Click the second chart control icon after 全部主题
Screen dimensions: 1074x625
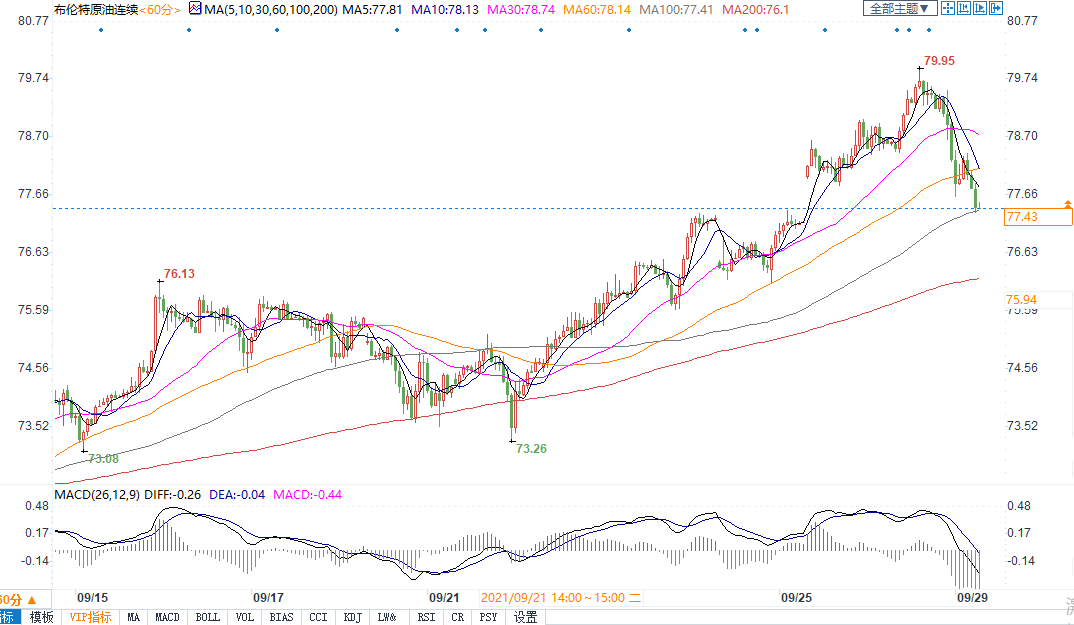(x=965, y=9)
